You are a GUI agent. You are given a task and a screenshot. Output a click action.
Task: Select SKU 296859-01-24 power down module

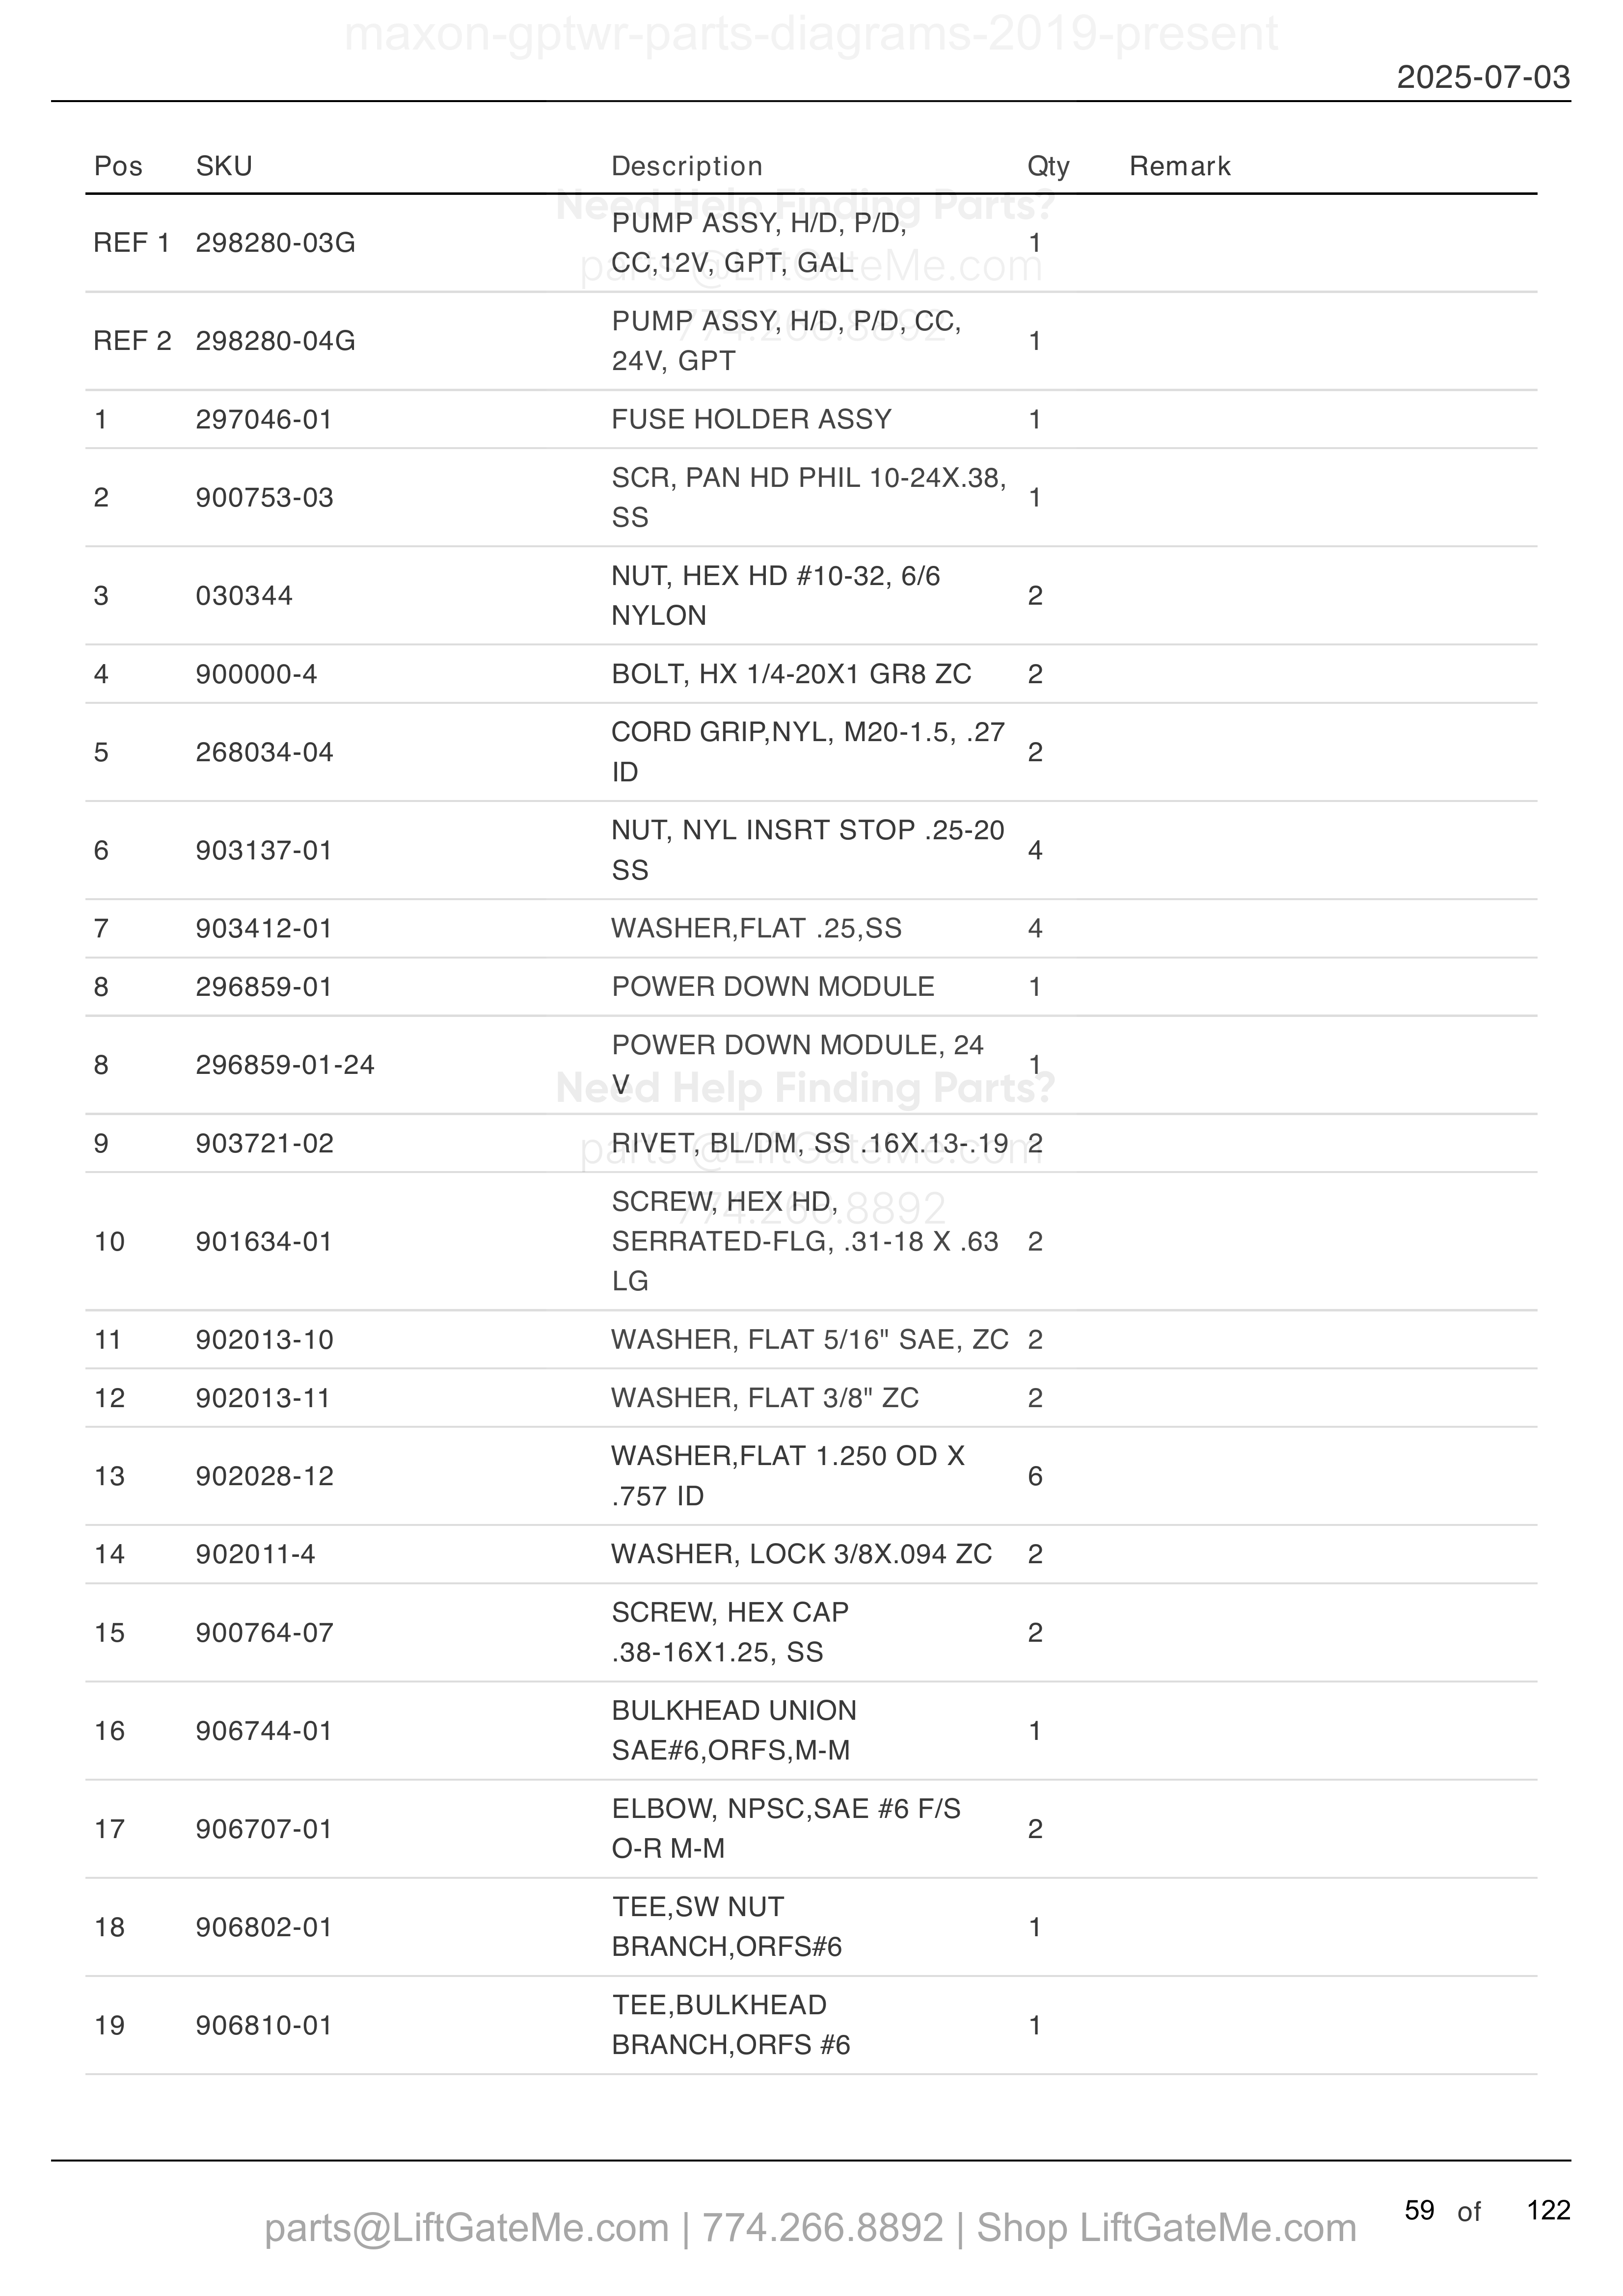tap(285, 1065)
